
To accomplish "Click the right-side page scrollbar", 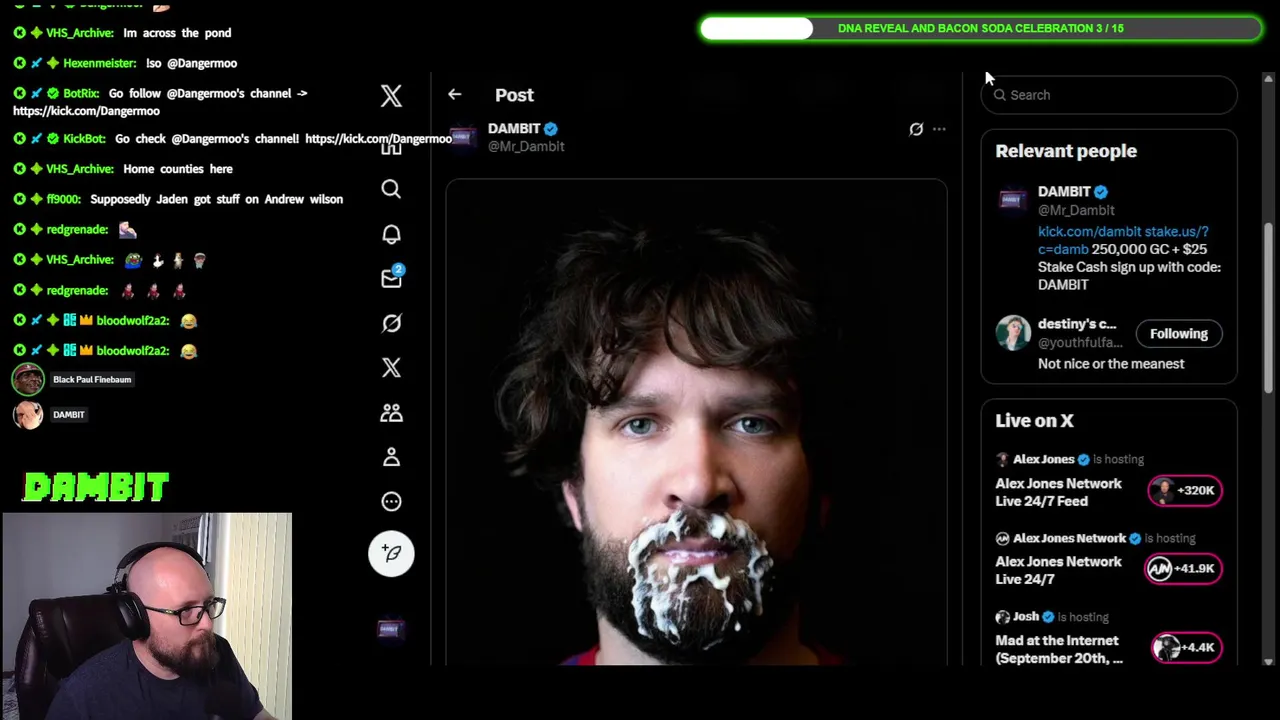I will pos(1270,306).
